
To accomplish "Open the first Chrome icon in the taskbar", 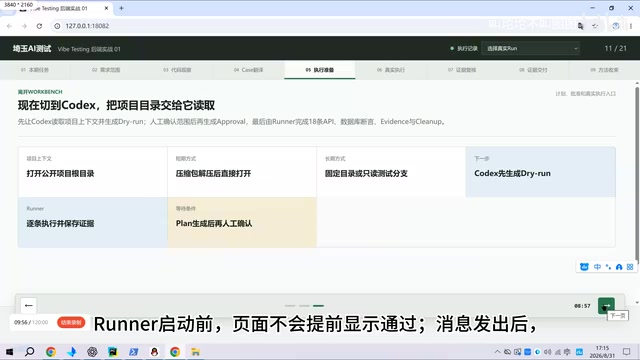I will coord(51,351).
